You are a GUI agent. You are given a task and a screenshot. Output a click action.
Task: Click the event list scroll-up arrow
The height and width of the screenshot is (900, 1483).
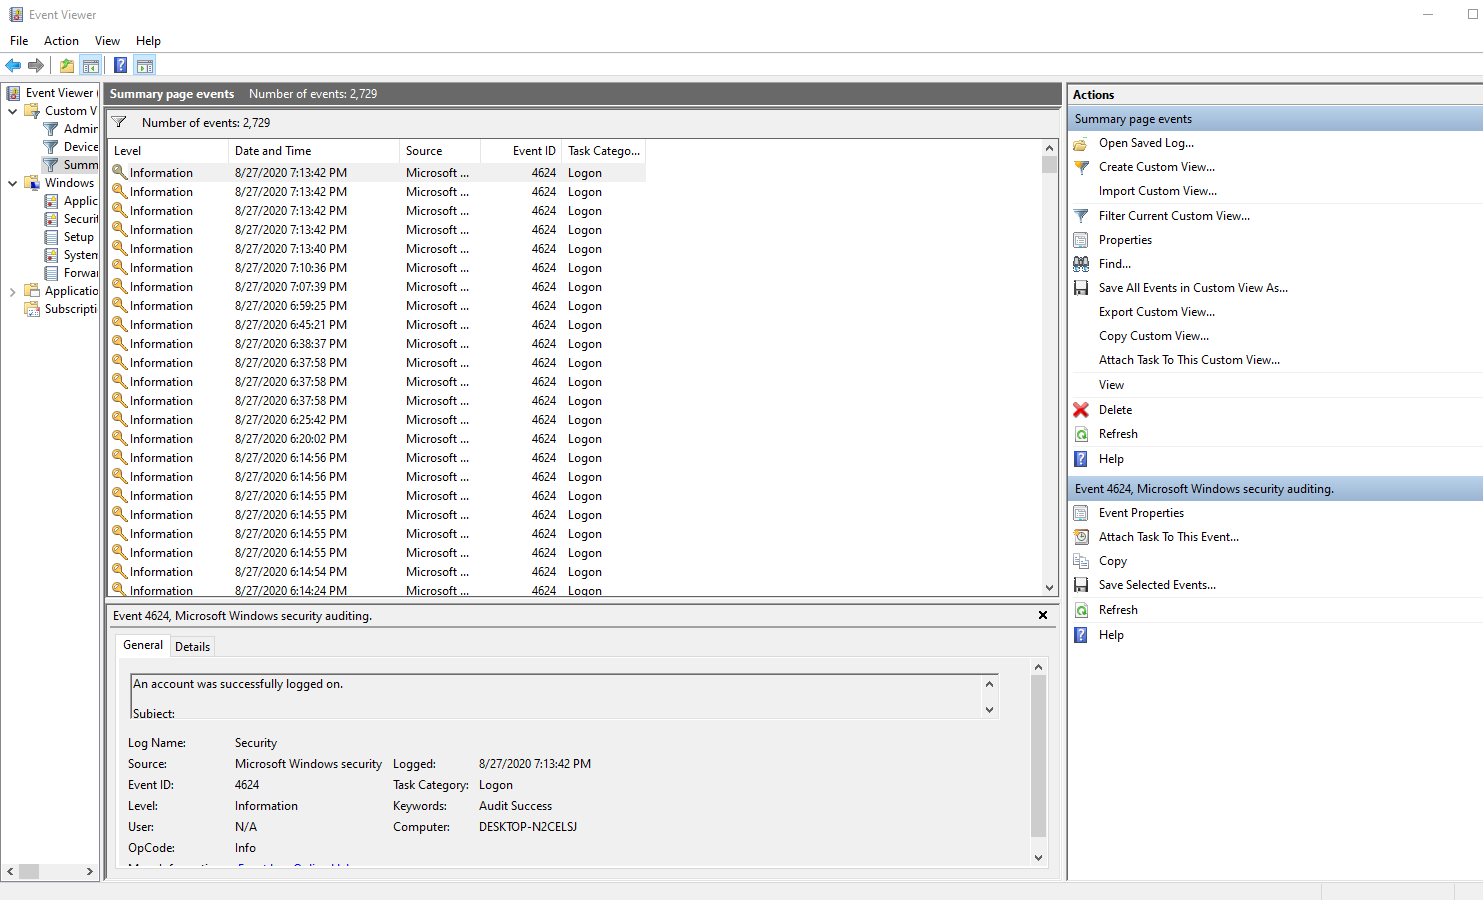pyautogui.click(x=1049, y=148)
